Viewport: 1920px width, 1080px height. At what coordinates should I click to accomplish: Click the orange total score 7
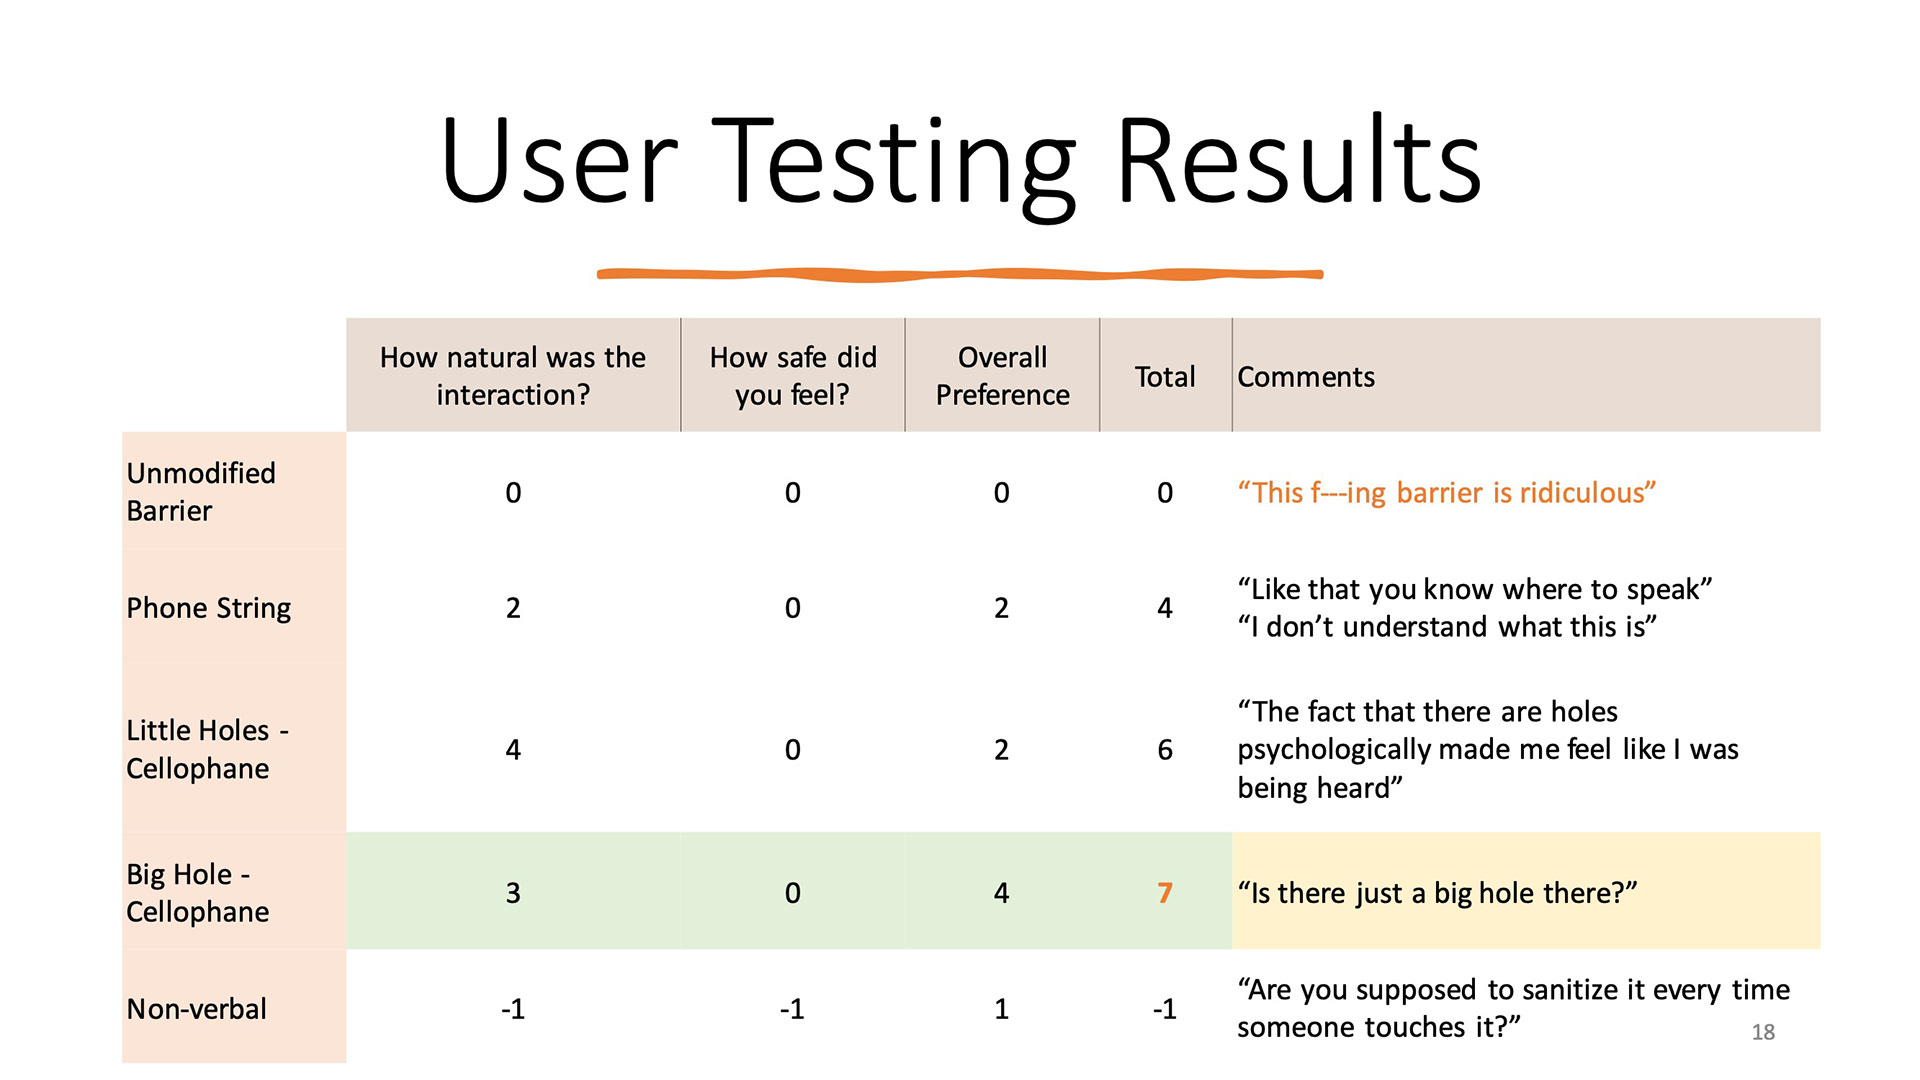click(x=1165, y=893)
